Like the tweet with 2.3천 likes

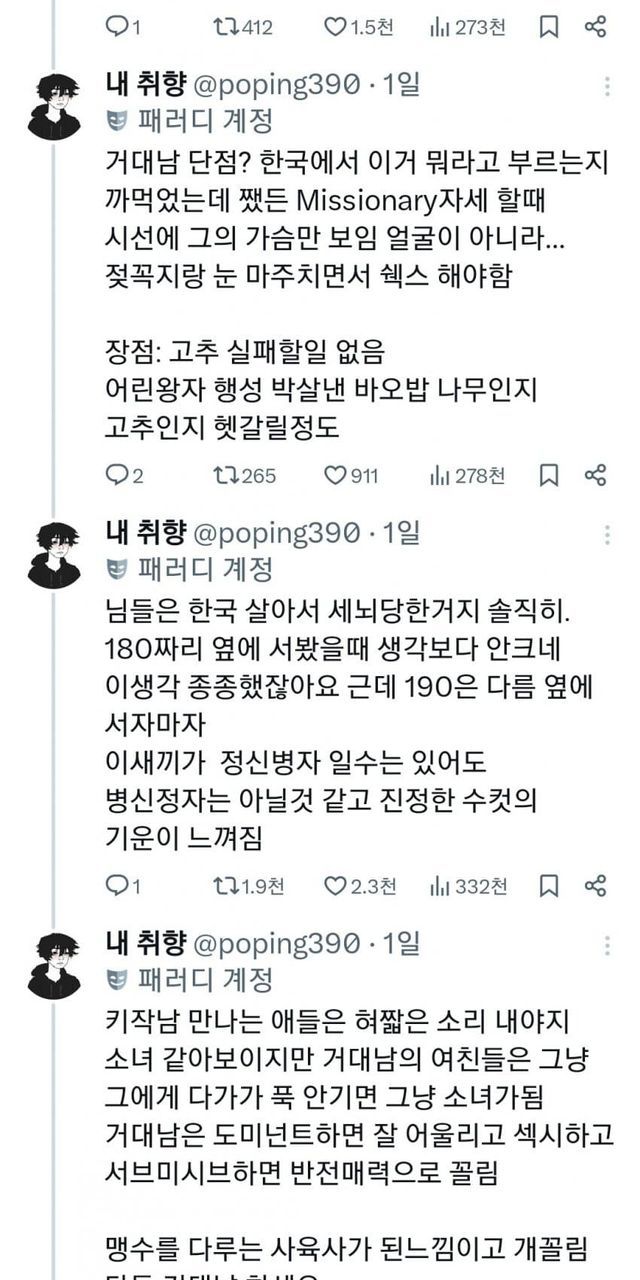point(334,885)
